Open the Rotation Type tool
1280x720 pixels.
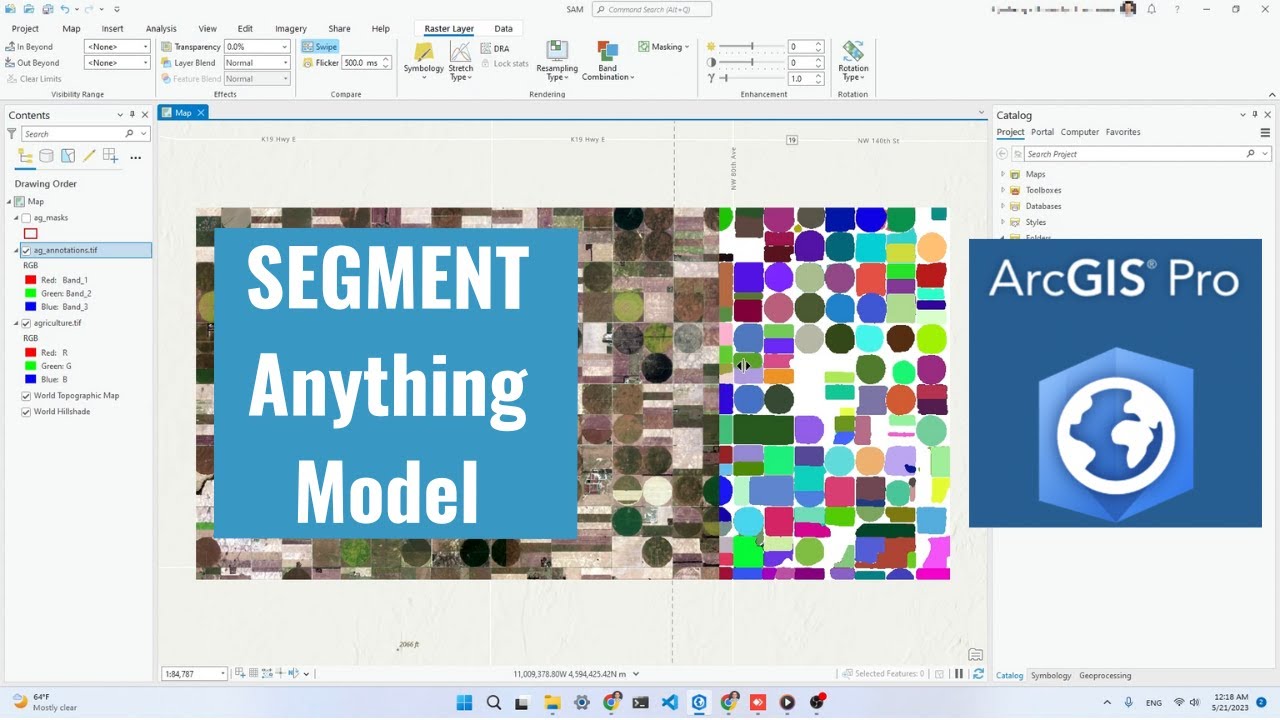coord(853,60)
